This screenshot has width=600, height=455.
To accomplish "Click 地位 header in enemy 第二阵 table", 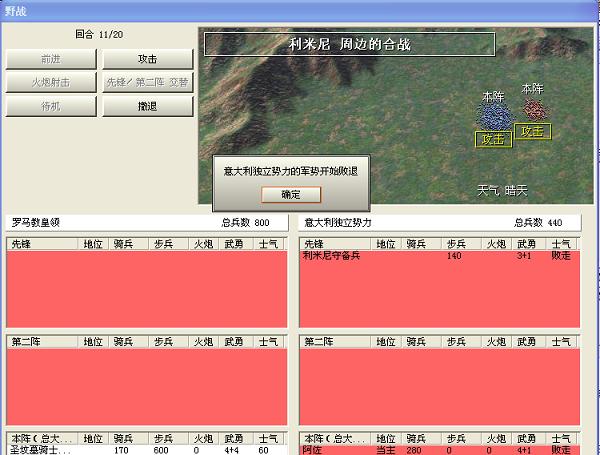I will [x=386, y=341].
